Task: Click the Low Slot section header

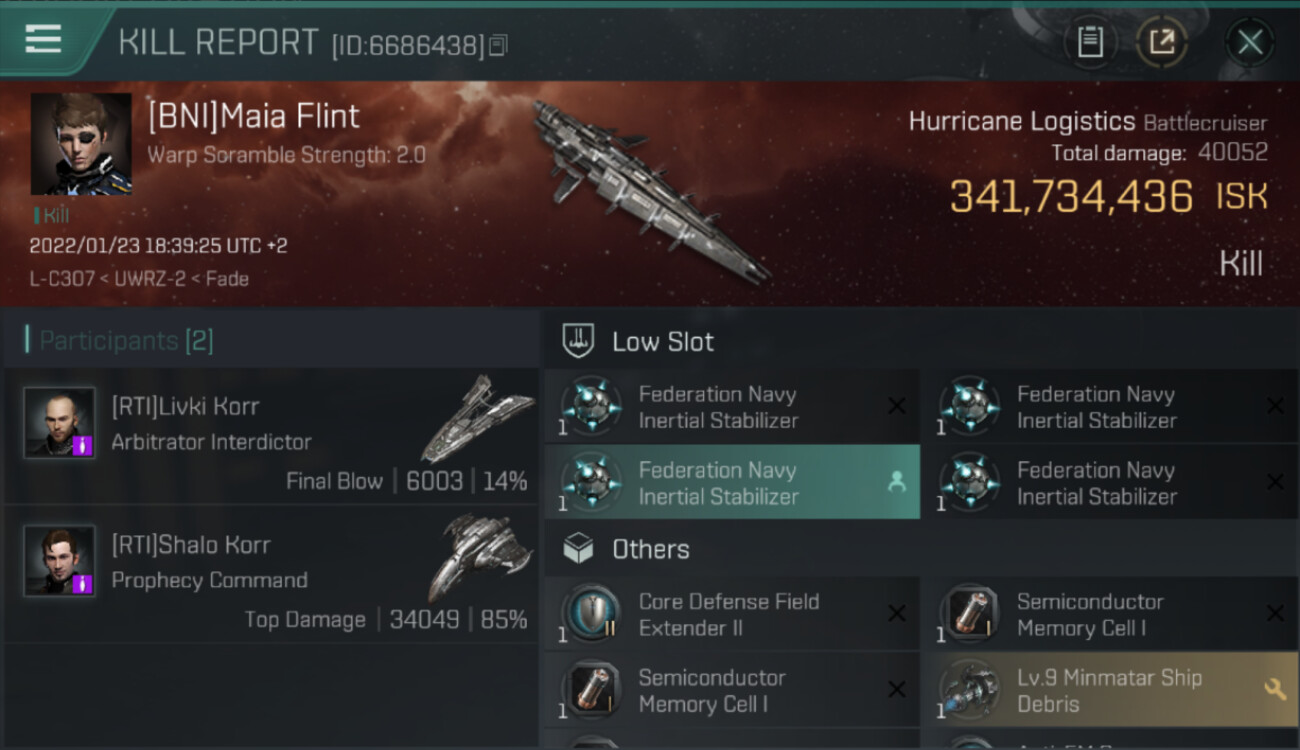Action: point(663,342)
